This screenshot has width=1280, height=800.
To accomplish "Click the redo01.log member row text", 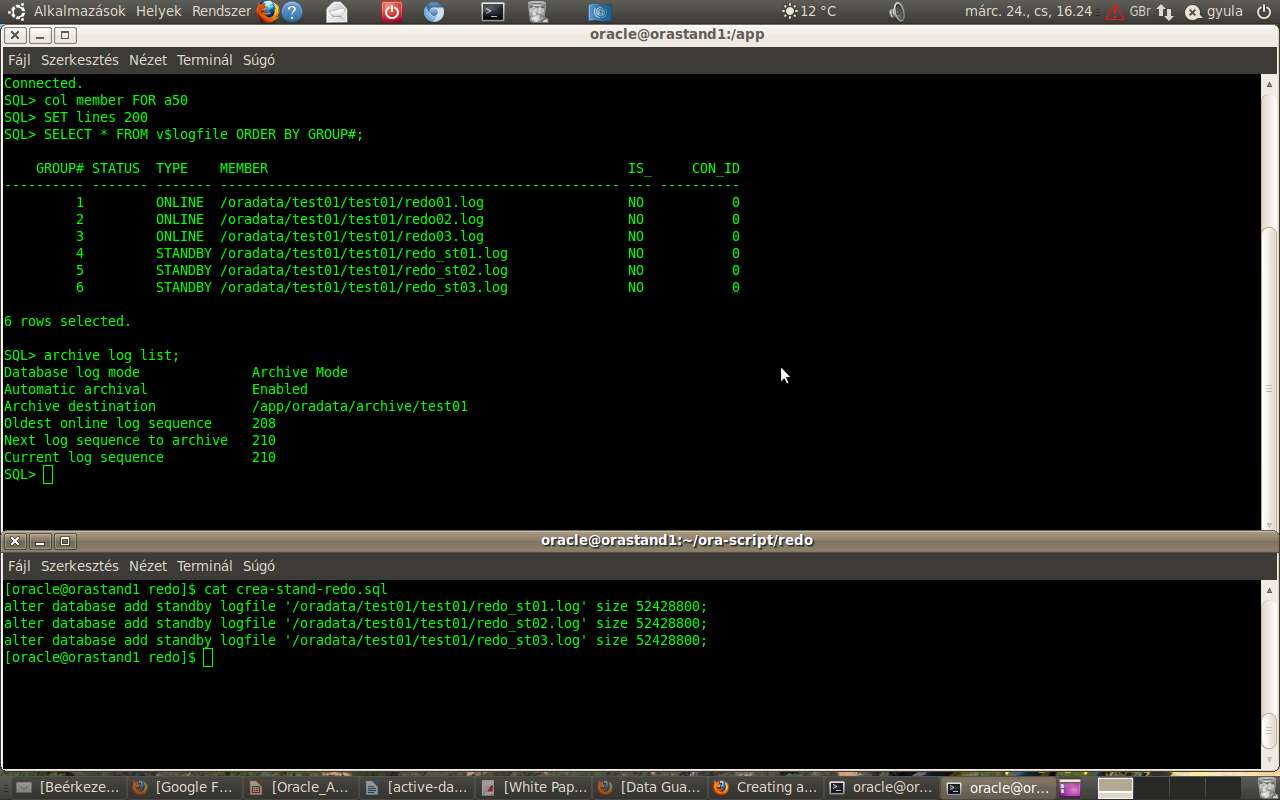I will click(352, 202).
